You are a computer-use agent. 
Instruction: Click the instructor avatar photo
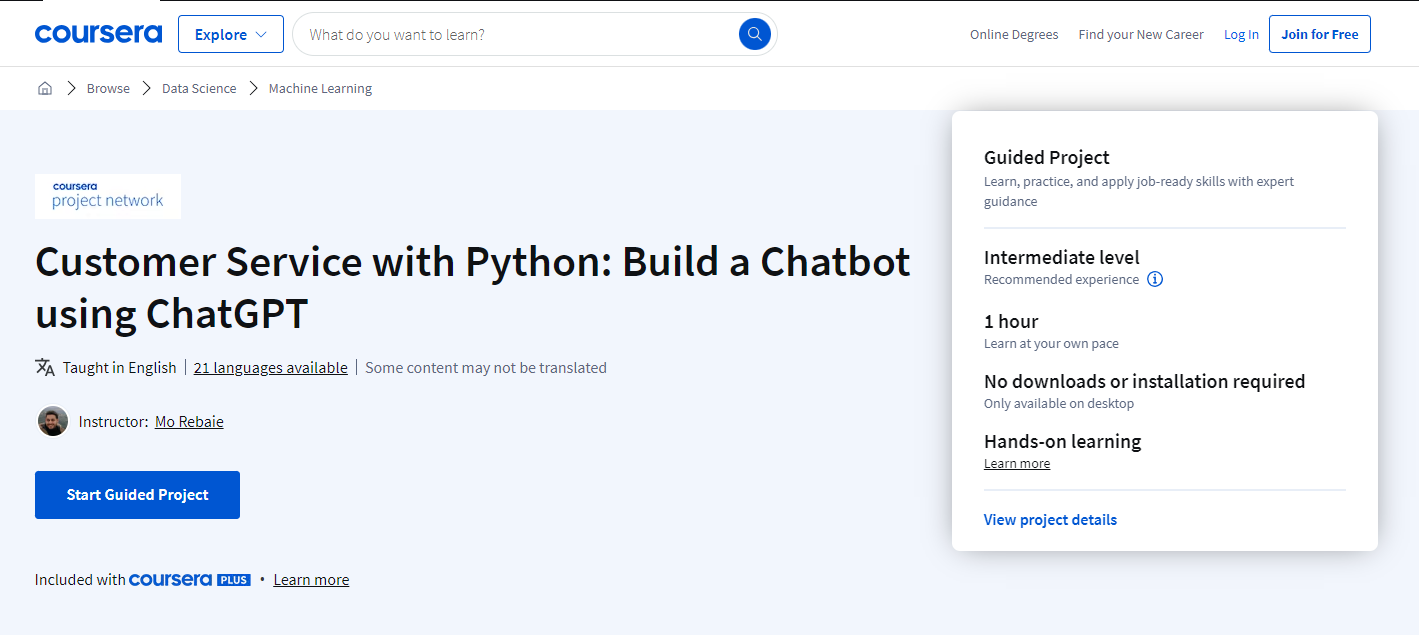[x=53, y=421]
